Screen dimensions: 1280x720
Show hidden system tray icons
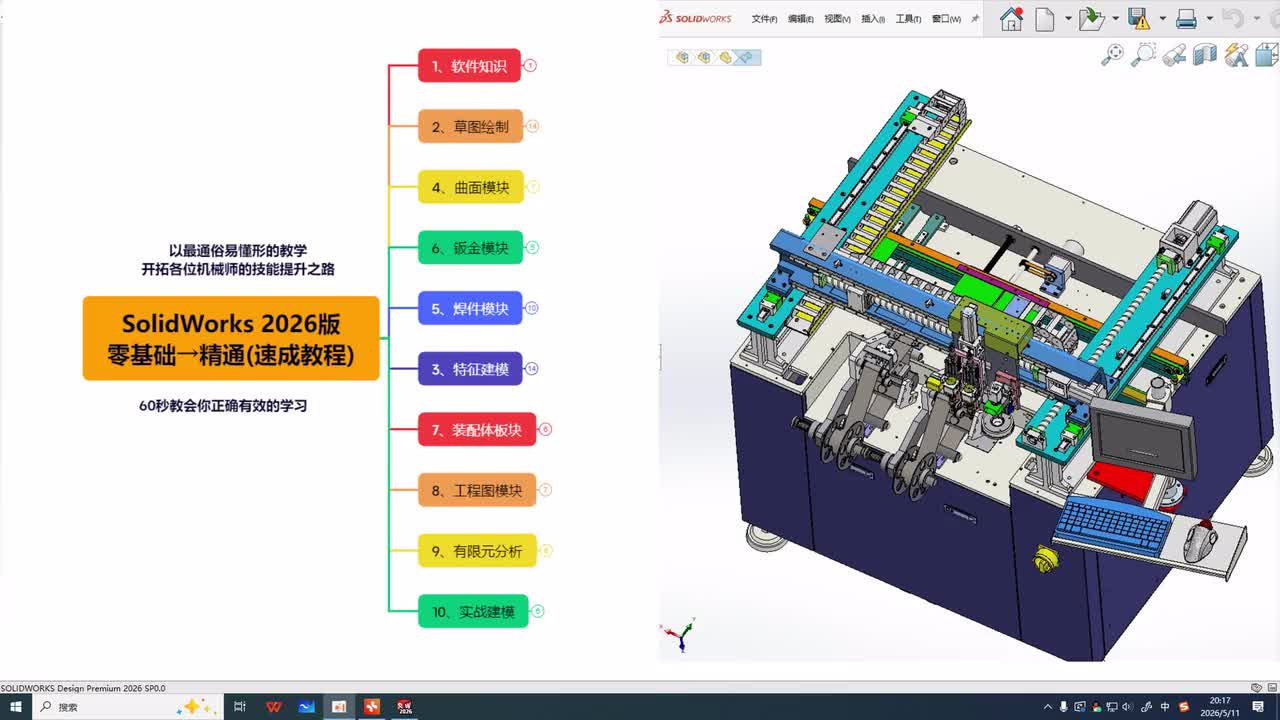[x=1047, y=707]
